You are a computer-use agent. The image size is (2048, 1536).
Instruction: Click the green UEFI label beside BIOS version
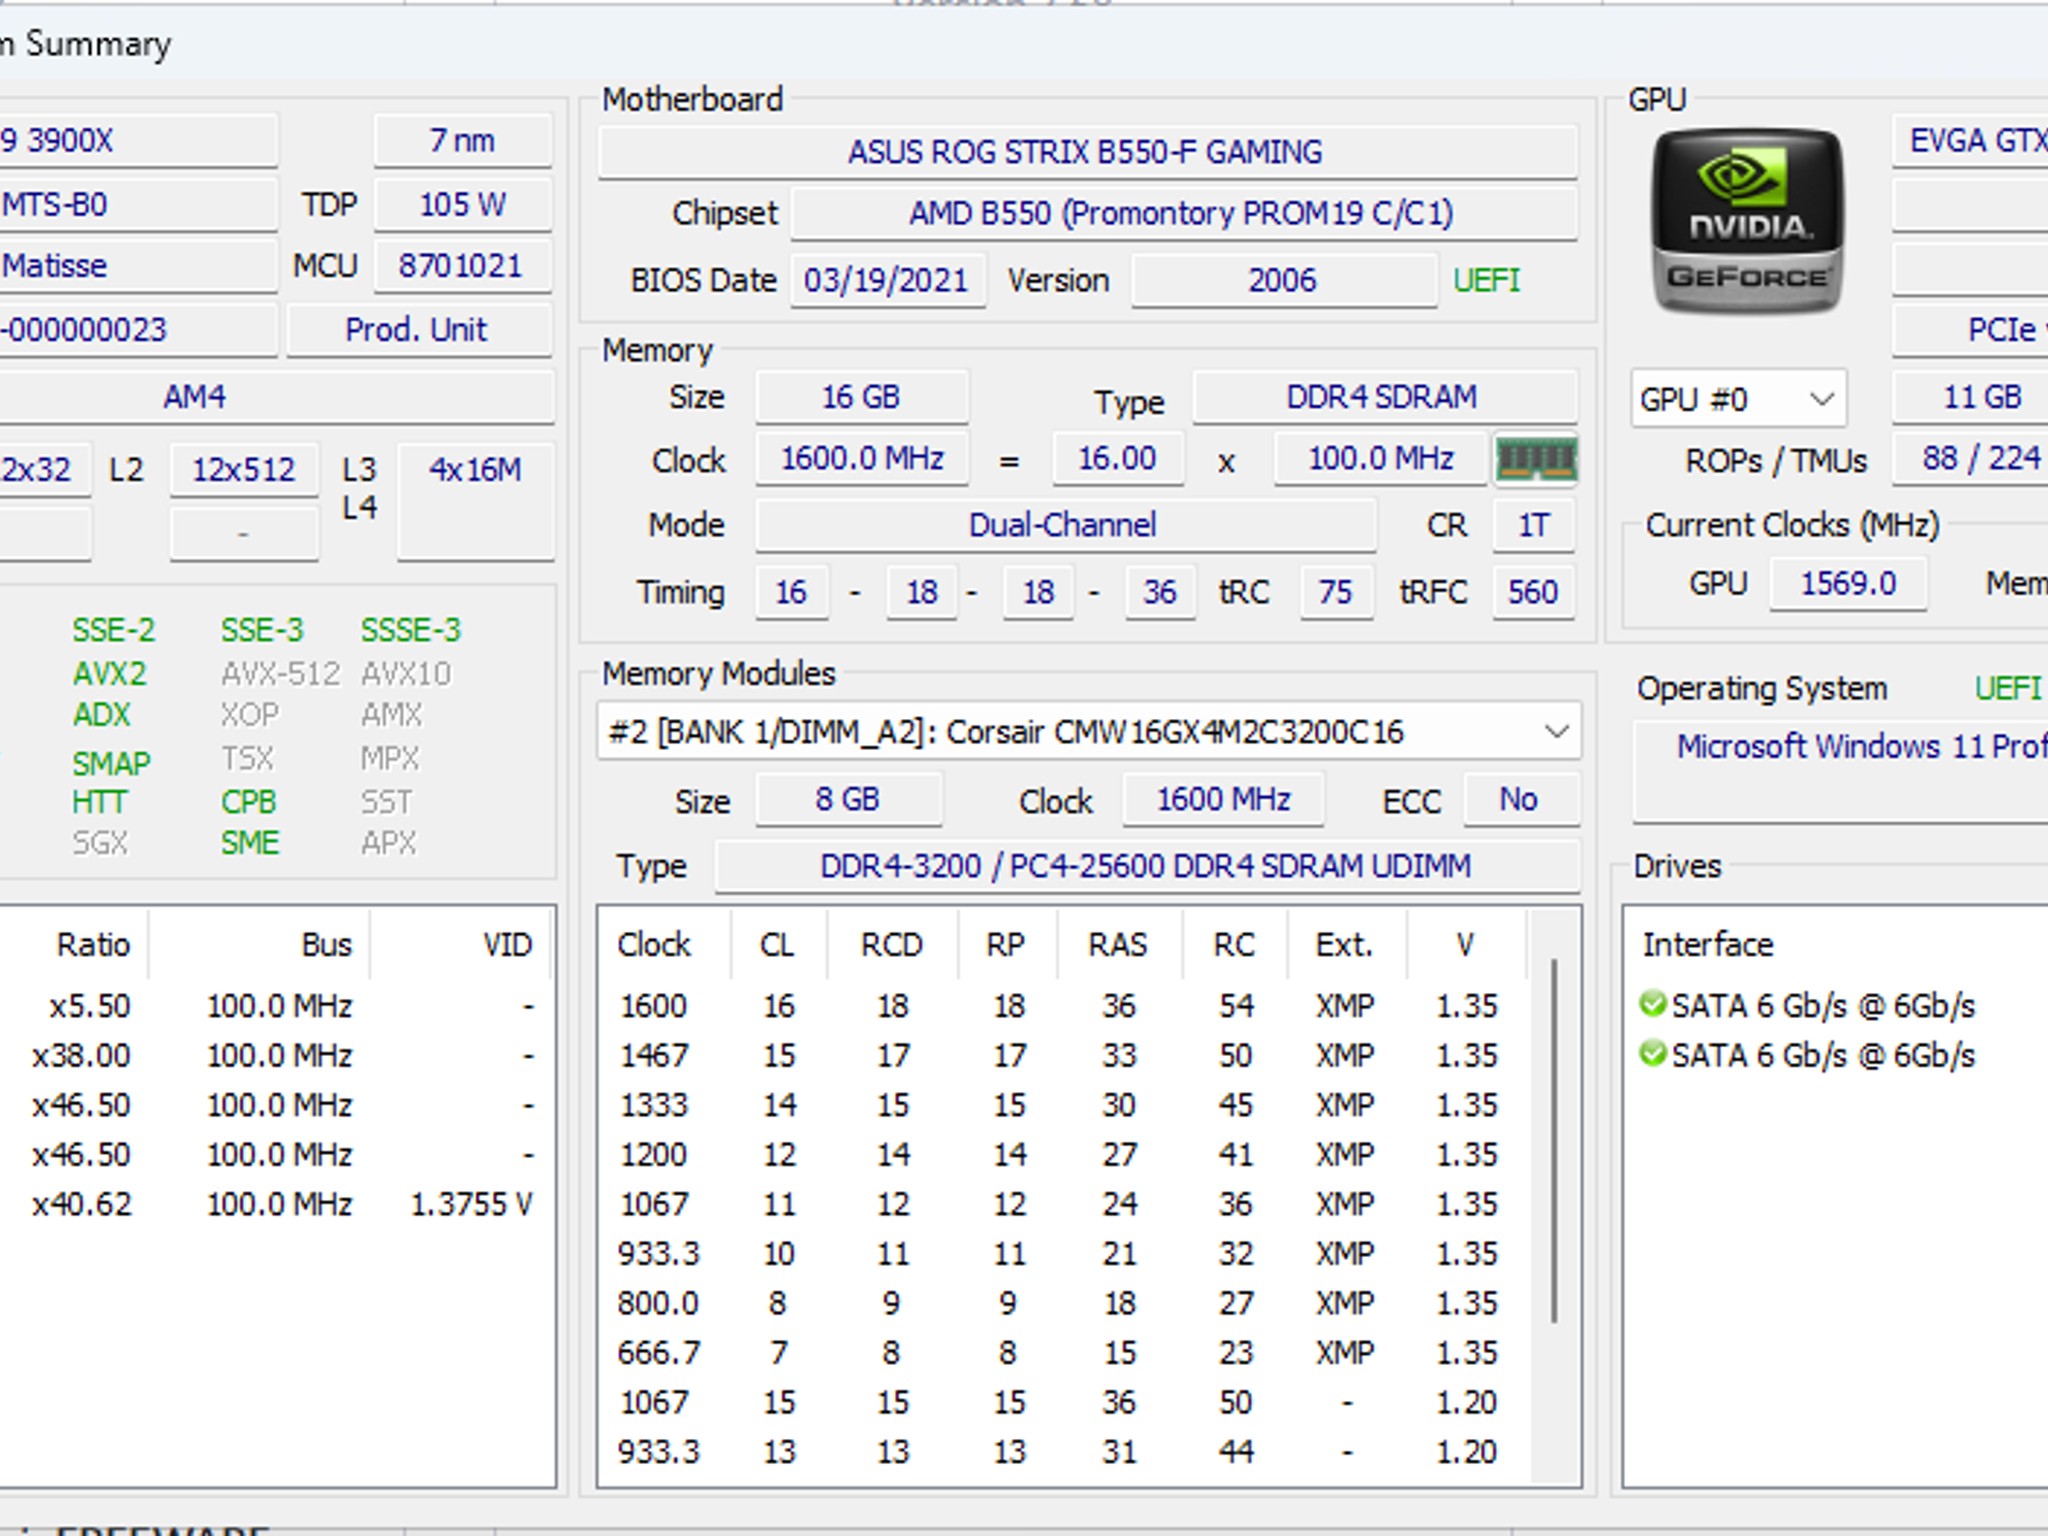1487,280
